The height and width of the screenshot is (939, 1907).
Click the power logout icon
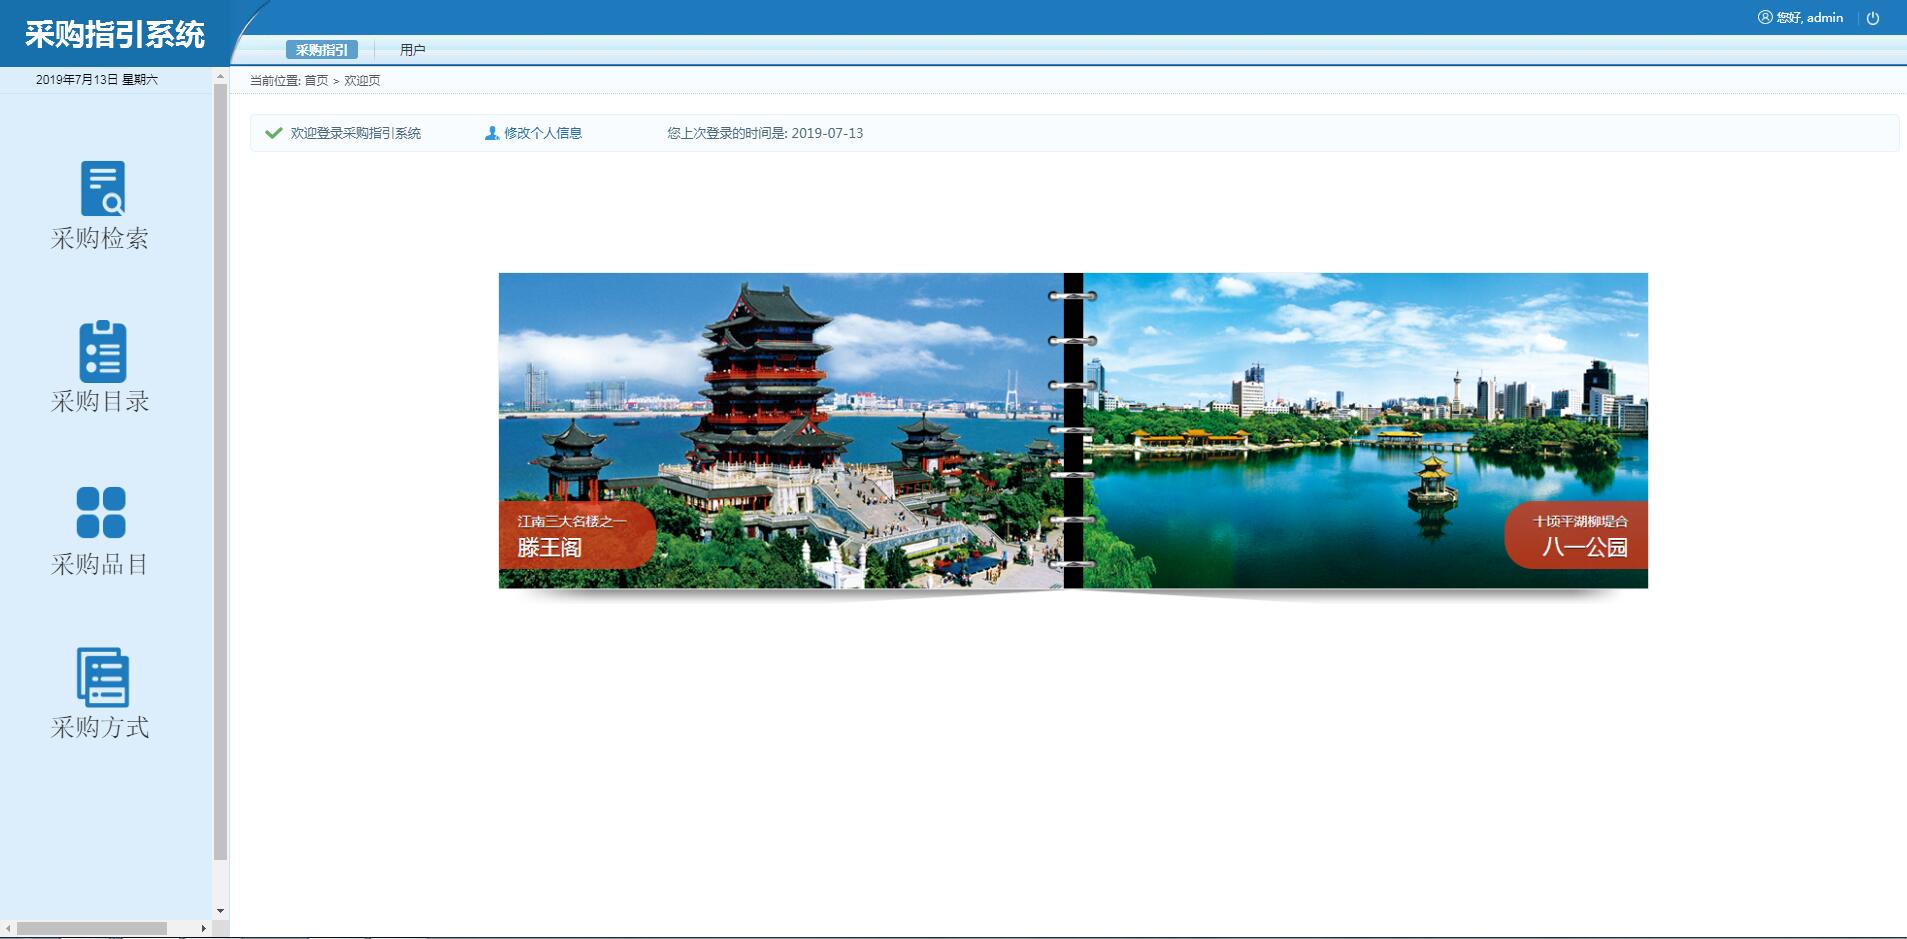click(1873, 18)
